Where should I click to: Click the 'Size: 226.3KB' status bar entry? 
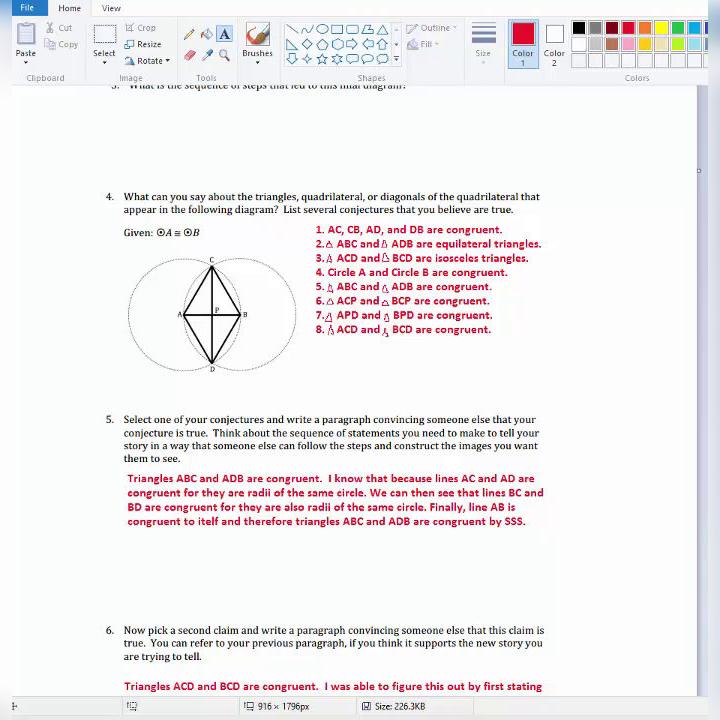coord(394,706)
